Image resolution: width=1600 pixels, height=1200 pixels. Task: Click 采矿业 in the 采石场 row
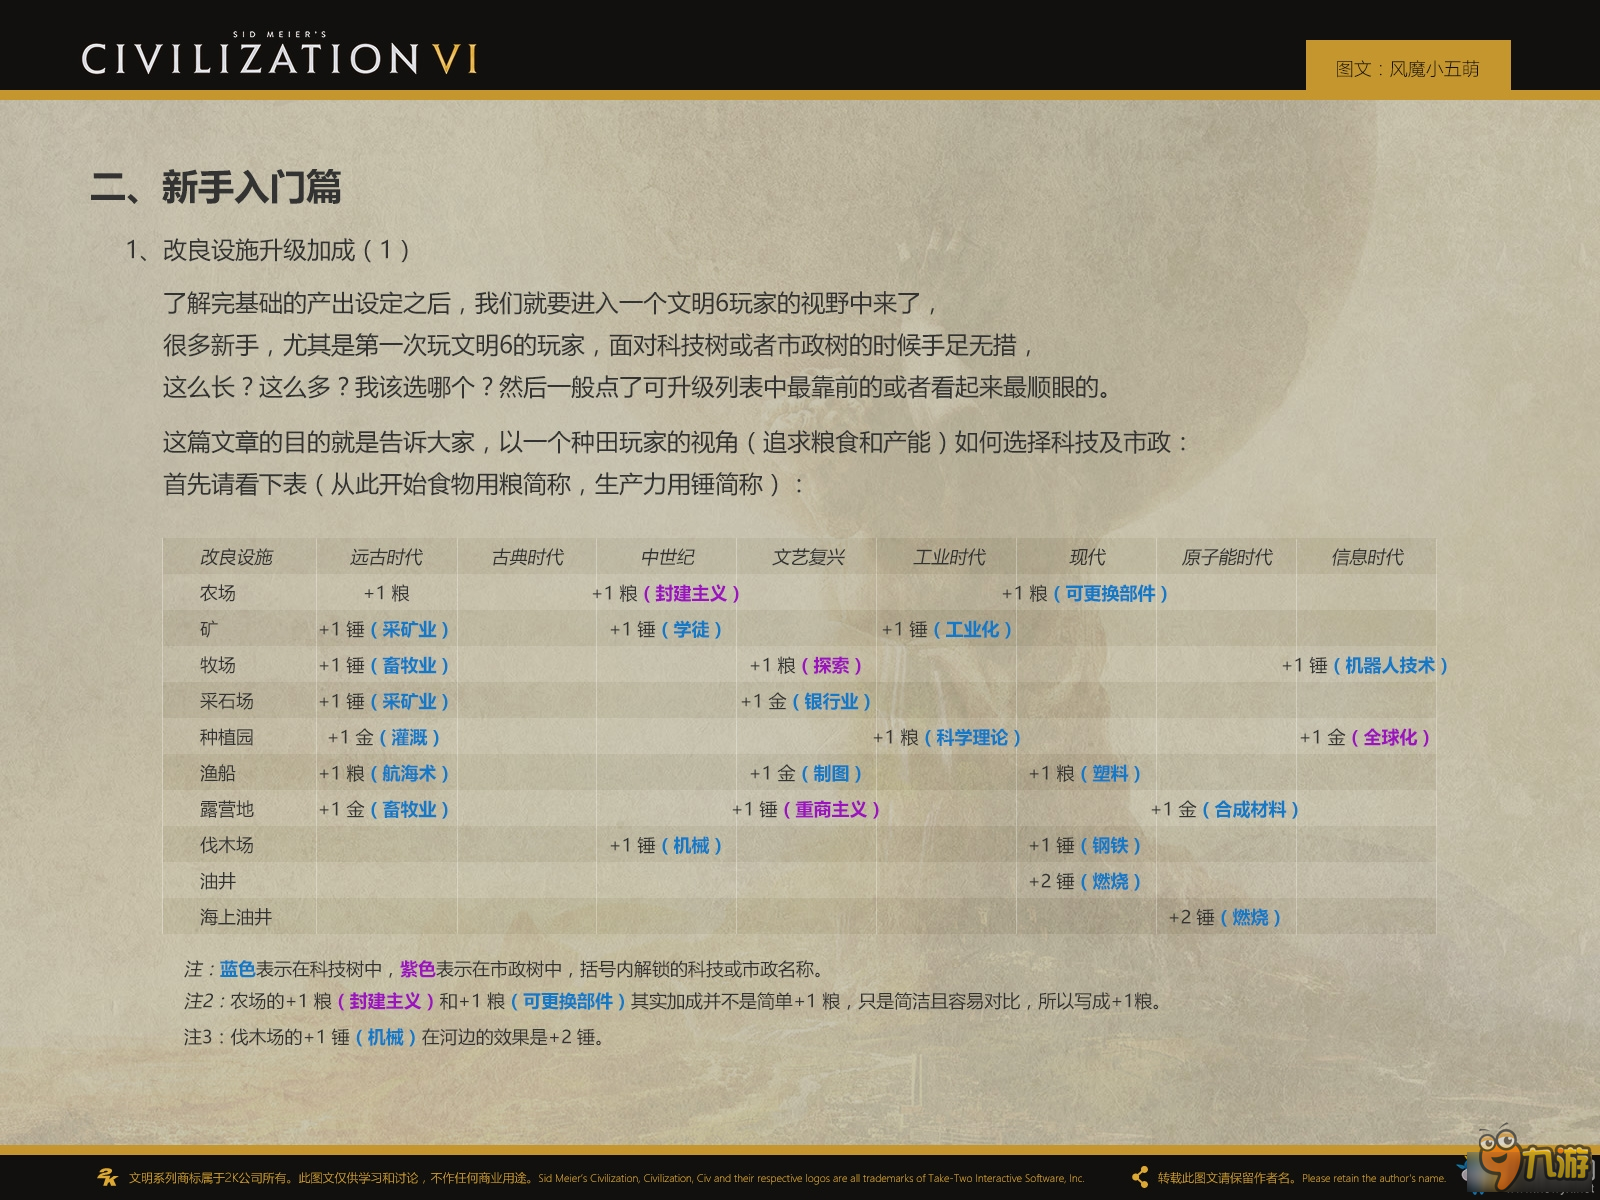pos(409,701)
